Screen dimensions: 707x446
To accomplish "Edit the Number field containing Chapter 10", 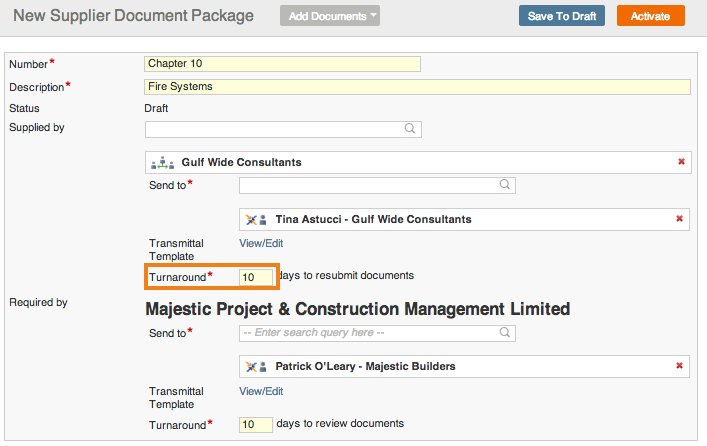I will (x=282, y=64).
